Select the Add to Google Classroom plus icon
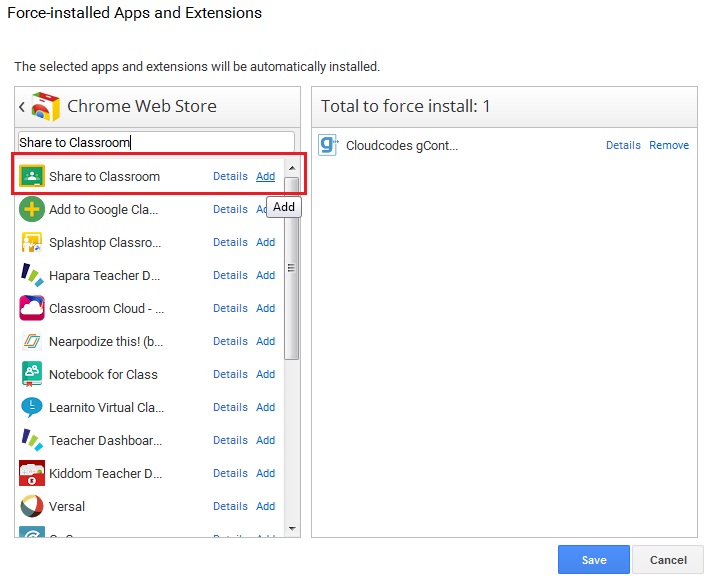This screenshot has width=710, height=583. coord(32,209)
